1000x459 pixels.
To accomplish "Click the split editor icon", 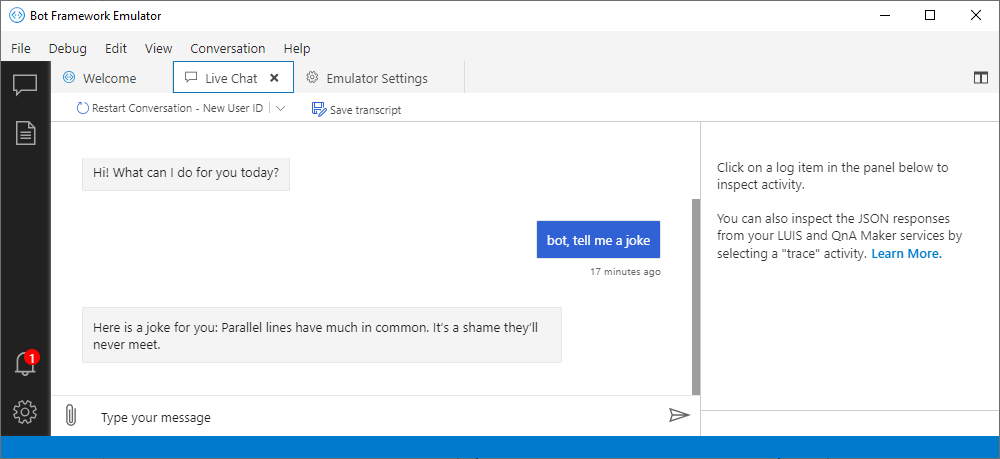I will tap(980, 78).
